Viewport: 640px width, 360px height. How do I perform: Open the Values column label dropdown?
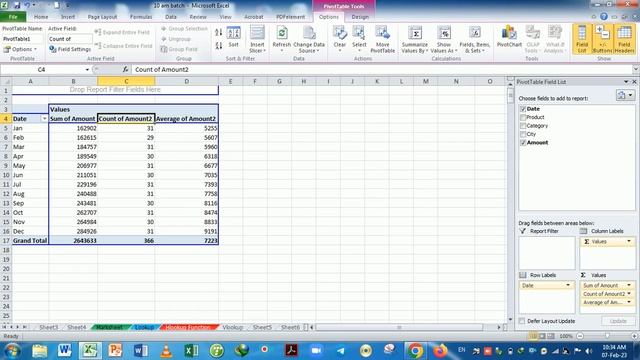pyautogui.click(x=629, y=242)
